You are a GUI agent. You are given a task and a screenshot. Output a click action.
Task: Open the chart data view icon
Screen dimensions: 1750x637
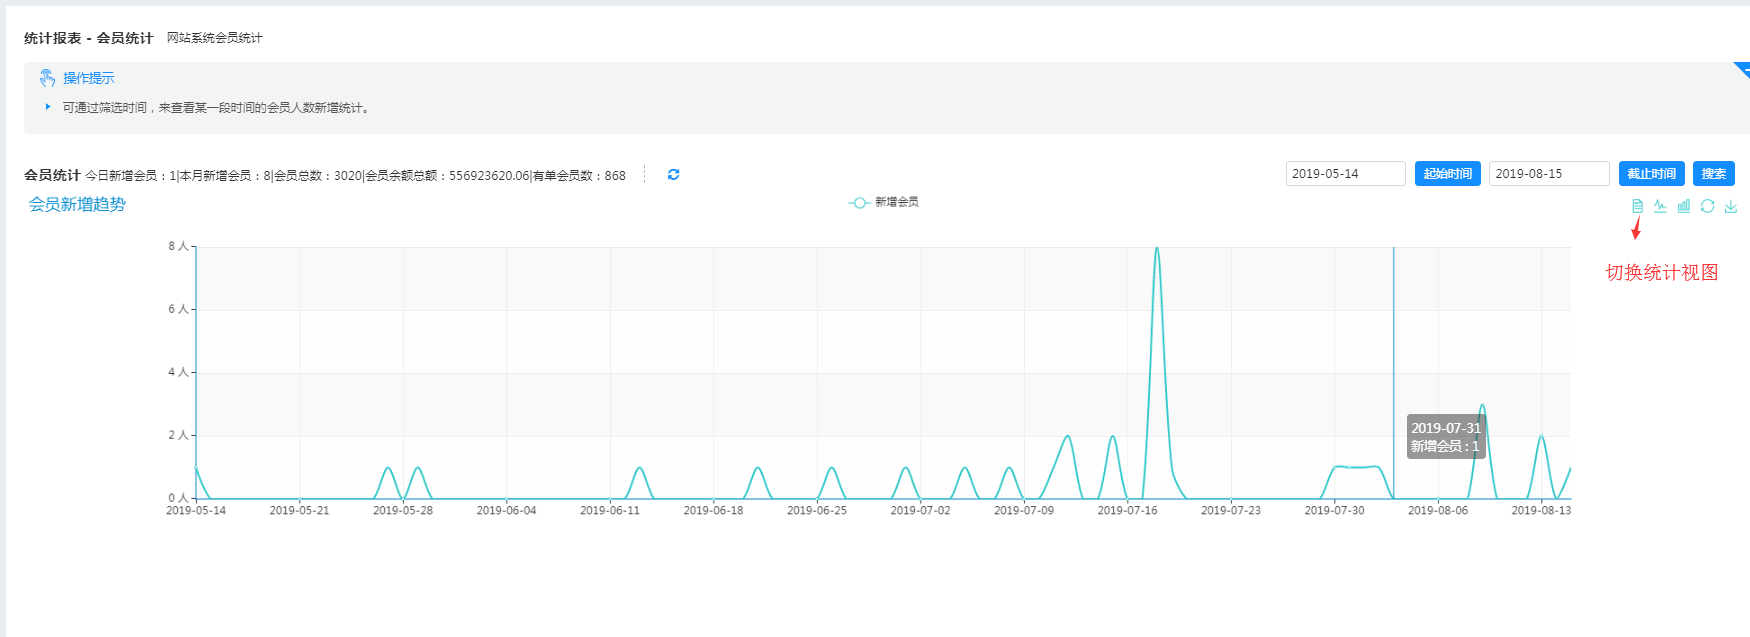(1637, 206)
